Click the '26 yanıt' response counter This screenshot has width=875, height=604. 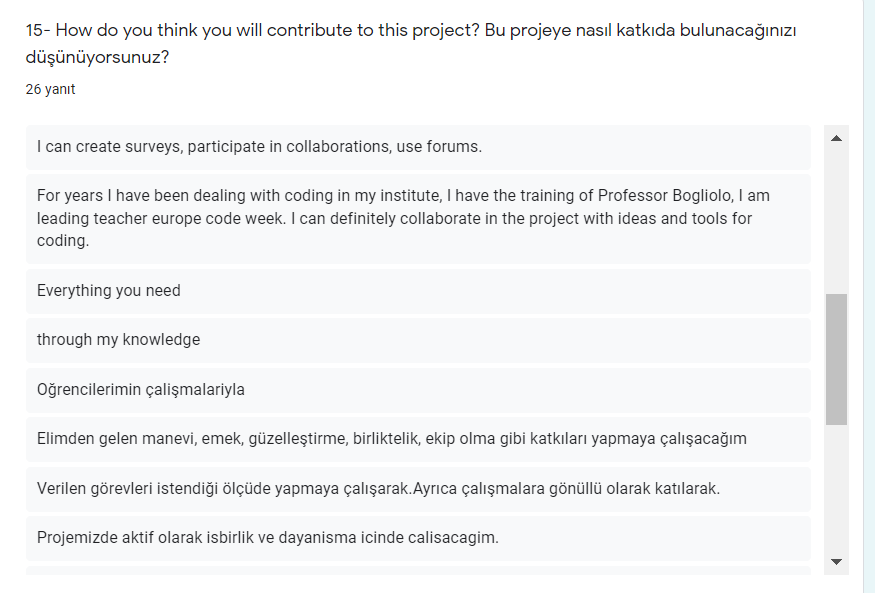point(48,89)
